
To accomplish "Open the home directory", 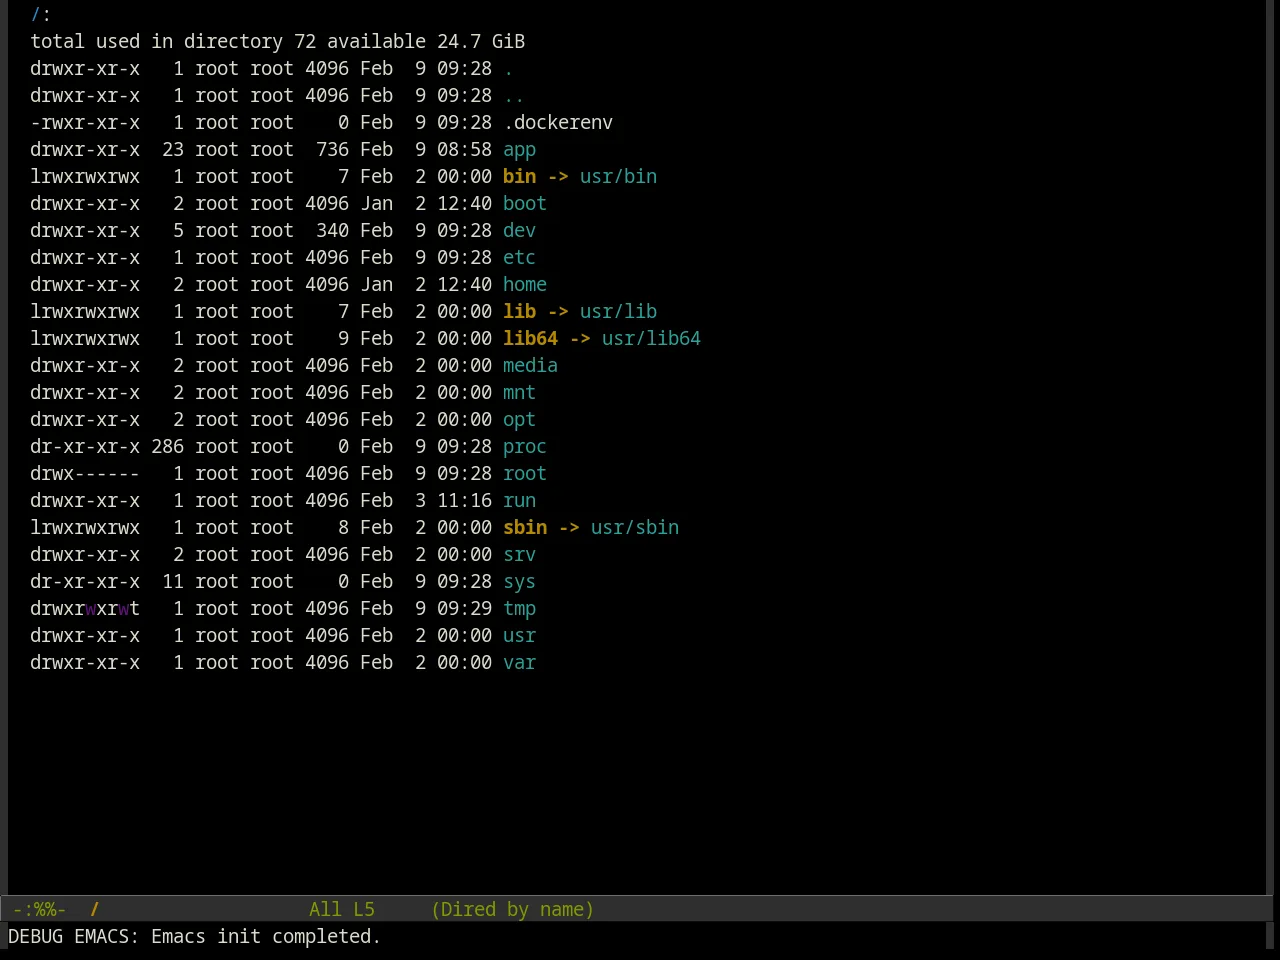I will pos(525,284).
